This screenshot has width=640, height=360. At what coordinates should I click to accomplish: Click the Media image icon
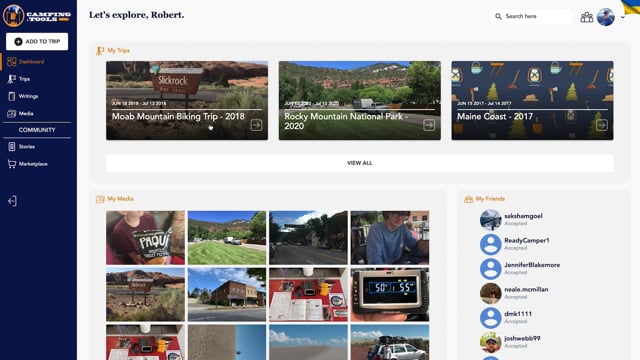tap(11, 114)
